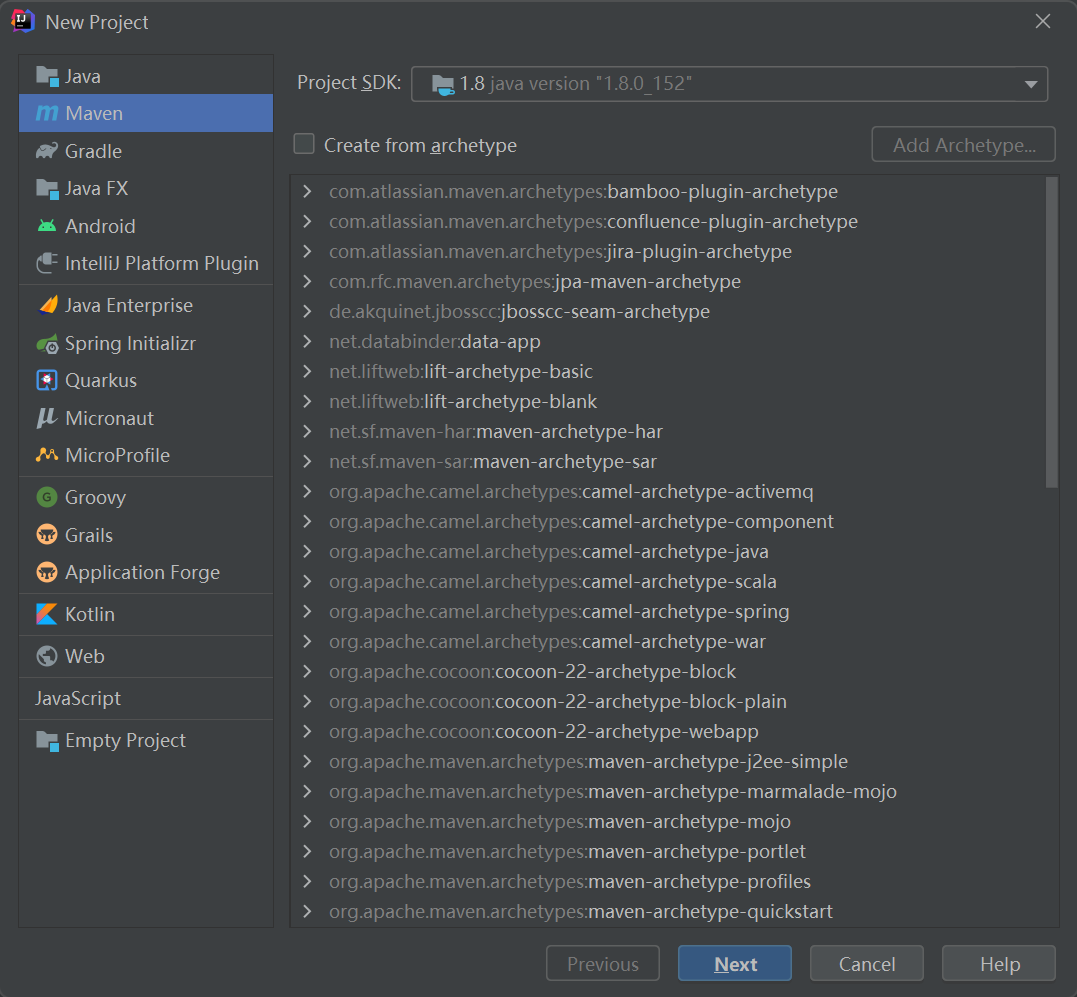
Task: Click the Cancel button
Action: coord(866,963)
